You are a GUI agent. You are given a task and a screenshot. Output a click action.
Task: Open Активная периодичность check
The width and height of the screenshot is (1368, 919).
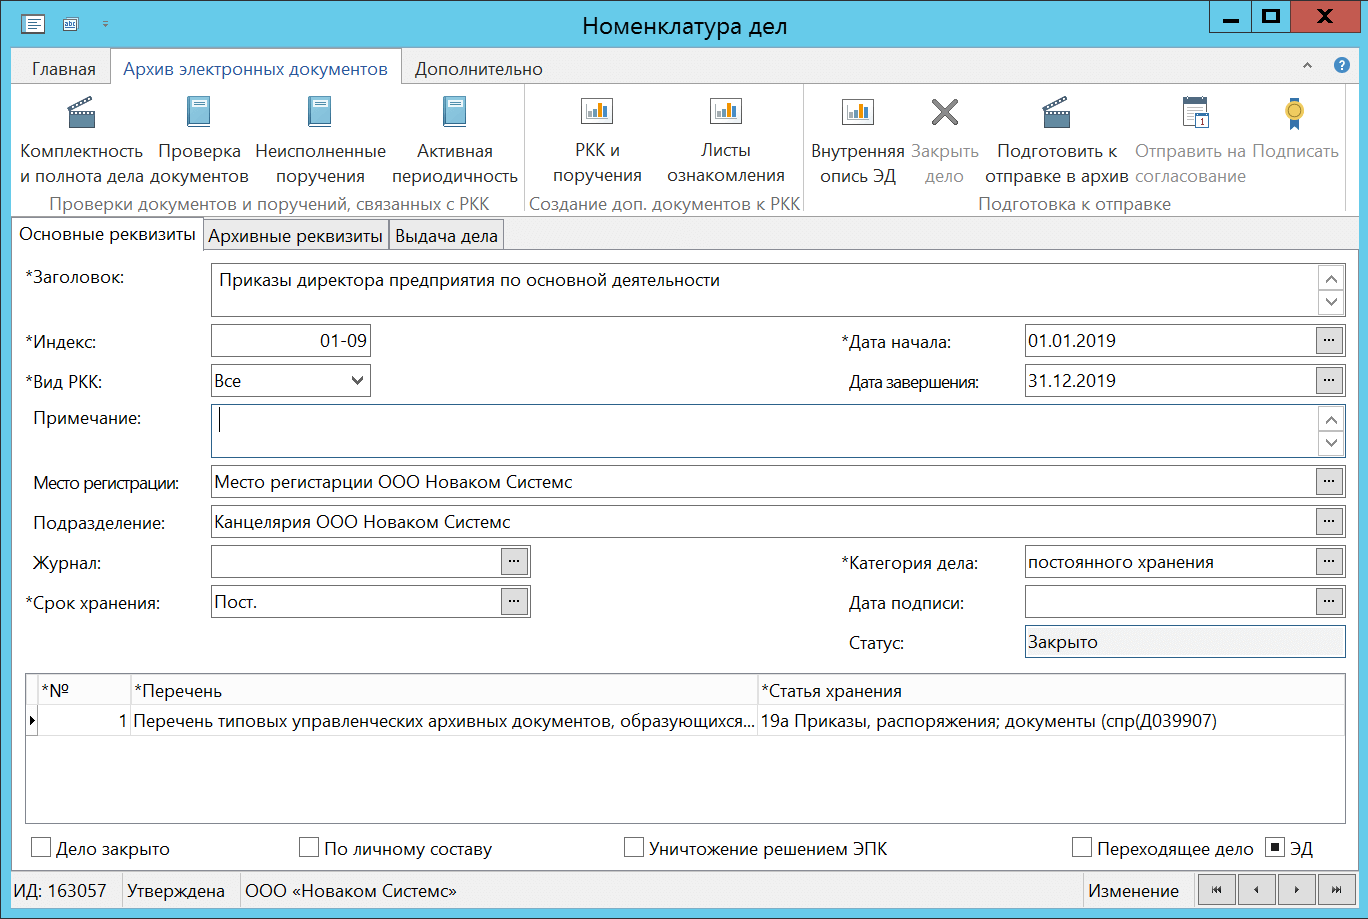click(x=455, y=141)
